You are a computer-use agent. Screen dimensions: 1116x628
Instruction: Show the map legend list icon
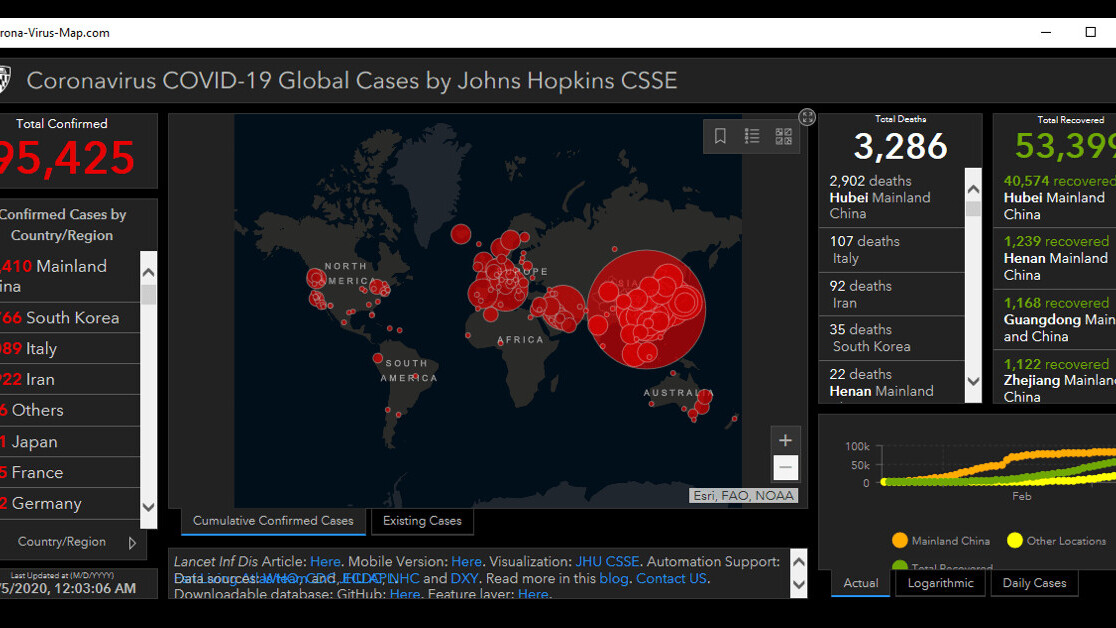click(x=752, y=137)
